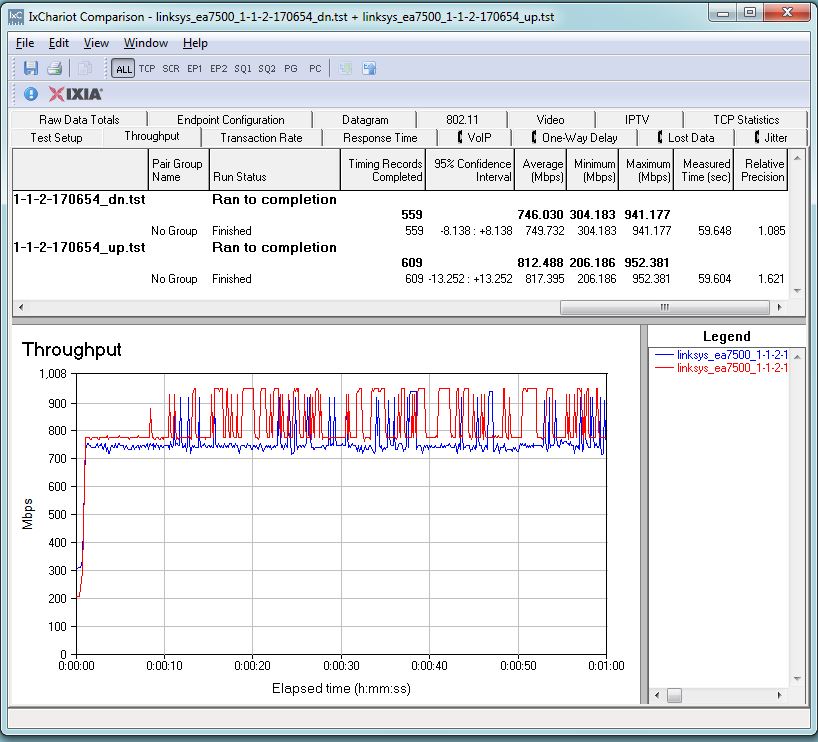Toggle the PG filter button
The width and height of the screenshot is (818, 742).
(x=291, y=68)
